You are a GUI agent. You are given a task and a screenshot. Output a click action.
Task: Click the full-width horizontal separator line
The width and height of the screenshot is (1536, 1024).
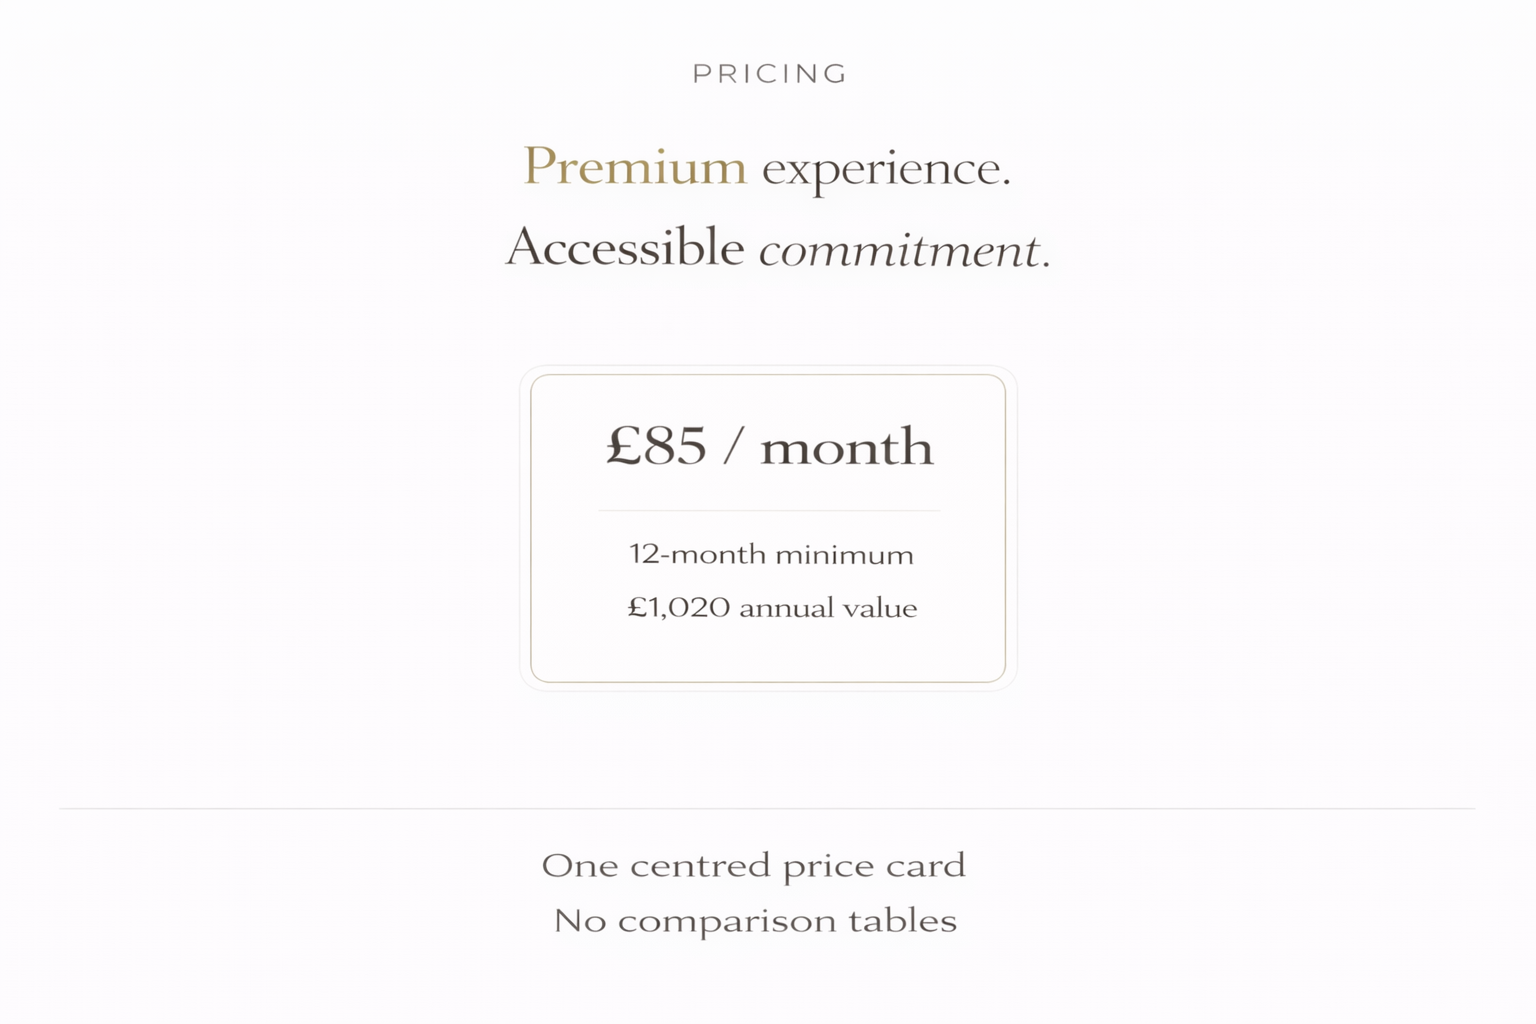[x=768, y=808]
